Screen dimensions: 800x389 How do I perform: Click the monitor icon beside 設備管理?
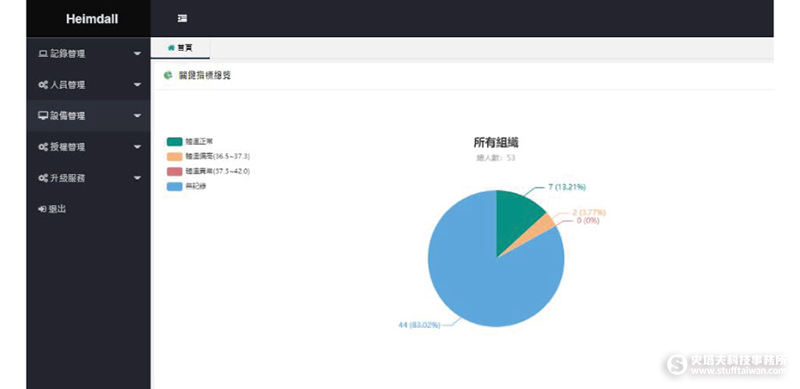43,116
